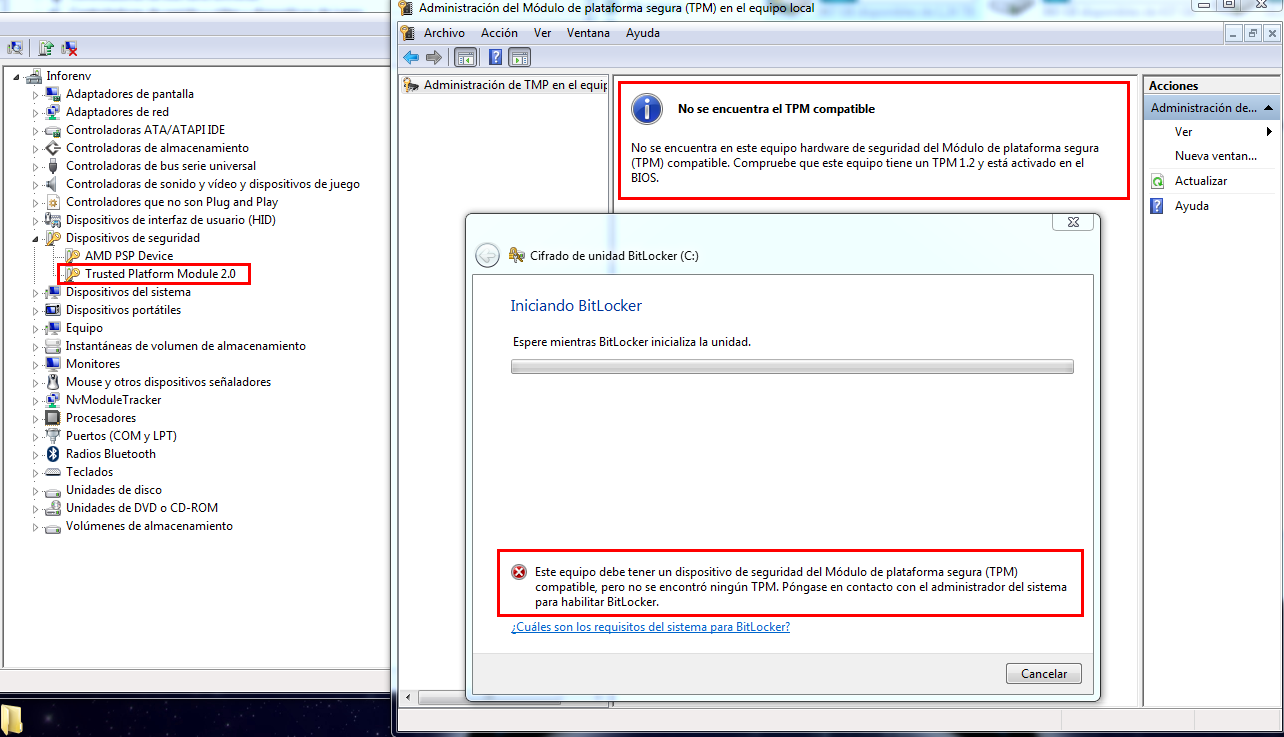This screenshot has width=1284, height=737.
Task: Click the back arrow in TPM console toolbar
Action: click(411, 57)
